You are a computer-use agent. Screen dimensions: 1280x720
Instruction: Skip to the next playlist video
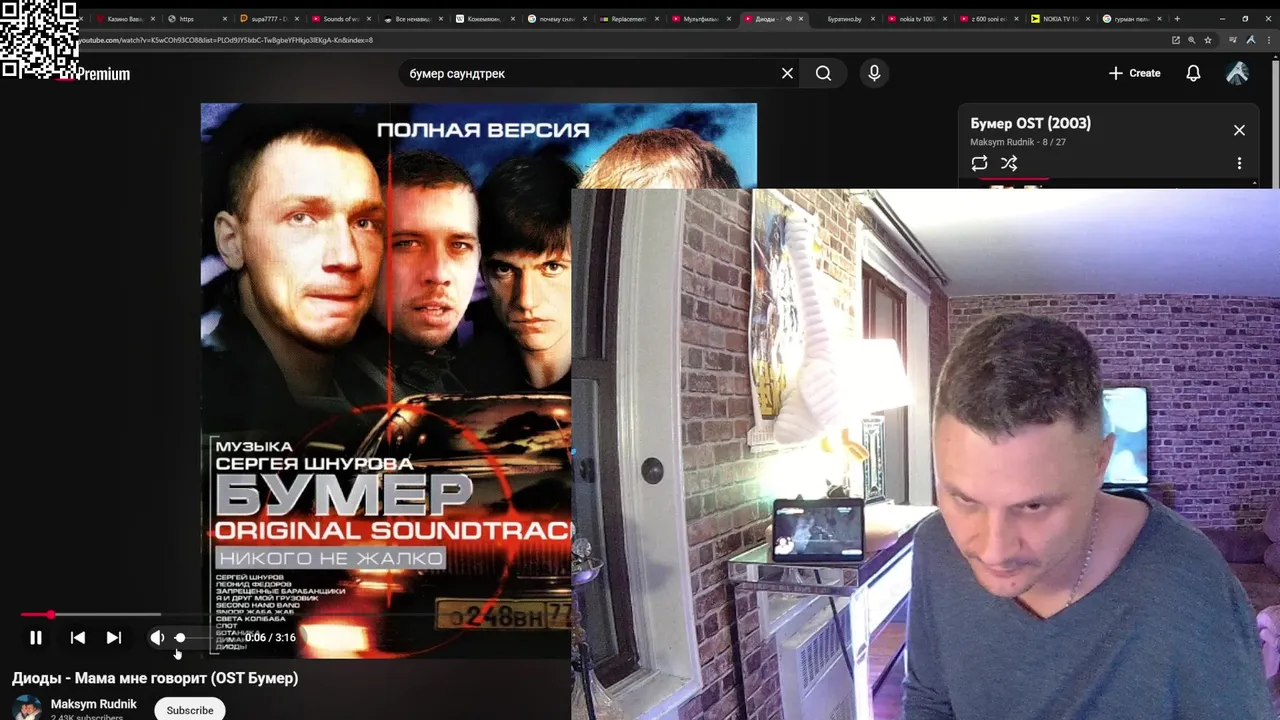coord(114,637)
